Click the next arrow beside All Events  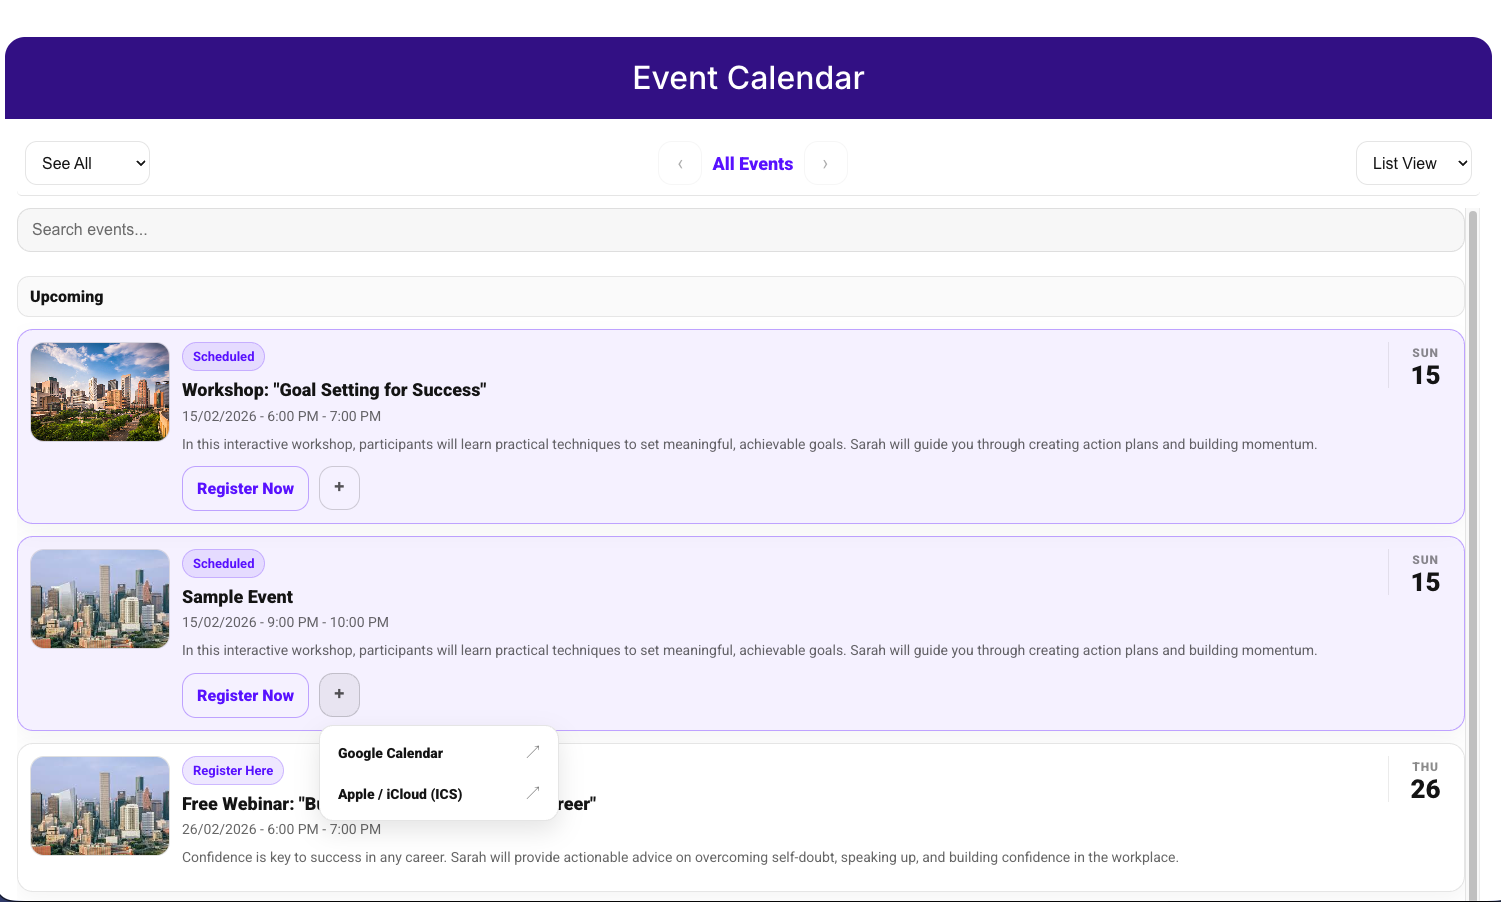825,164
